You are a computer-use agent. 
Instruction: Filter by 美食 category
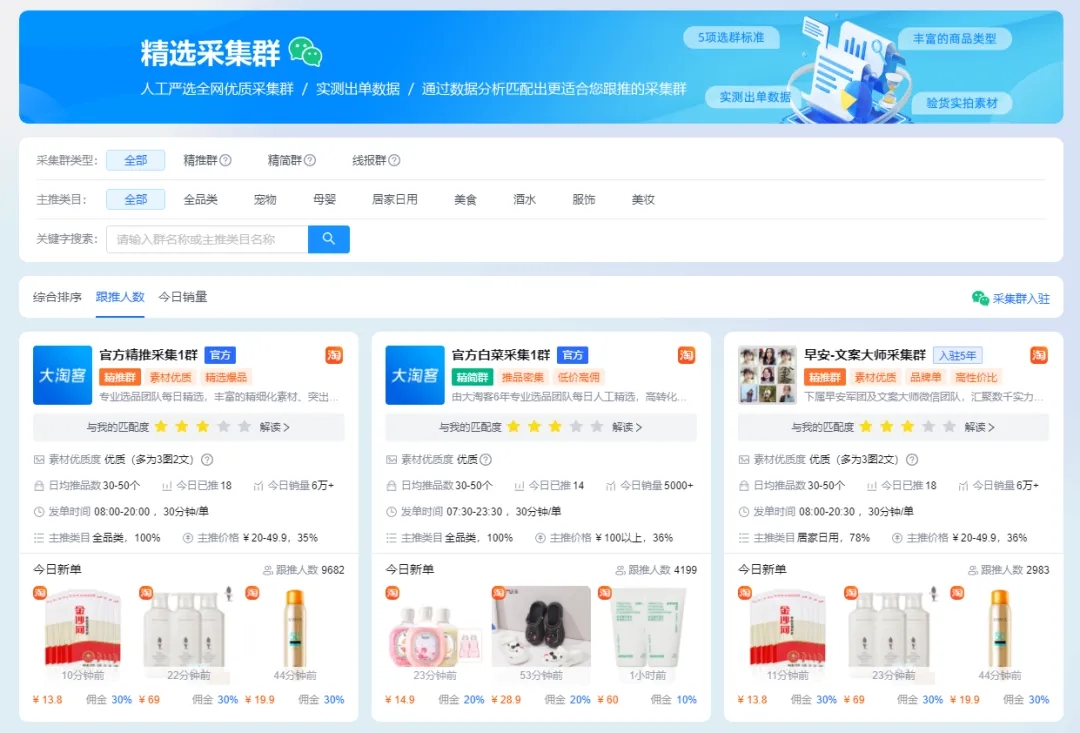click(x=466, y=200)
